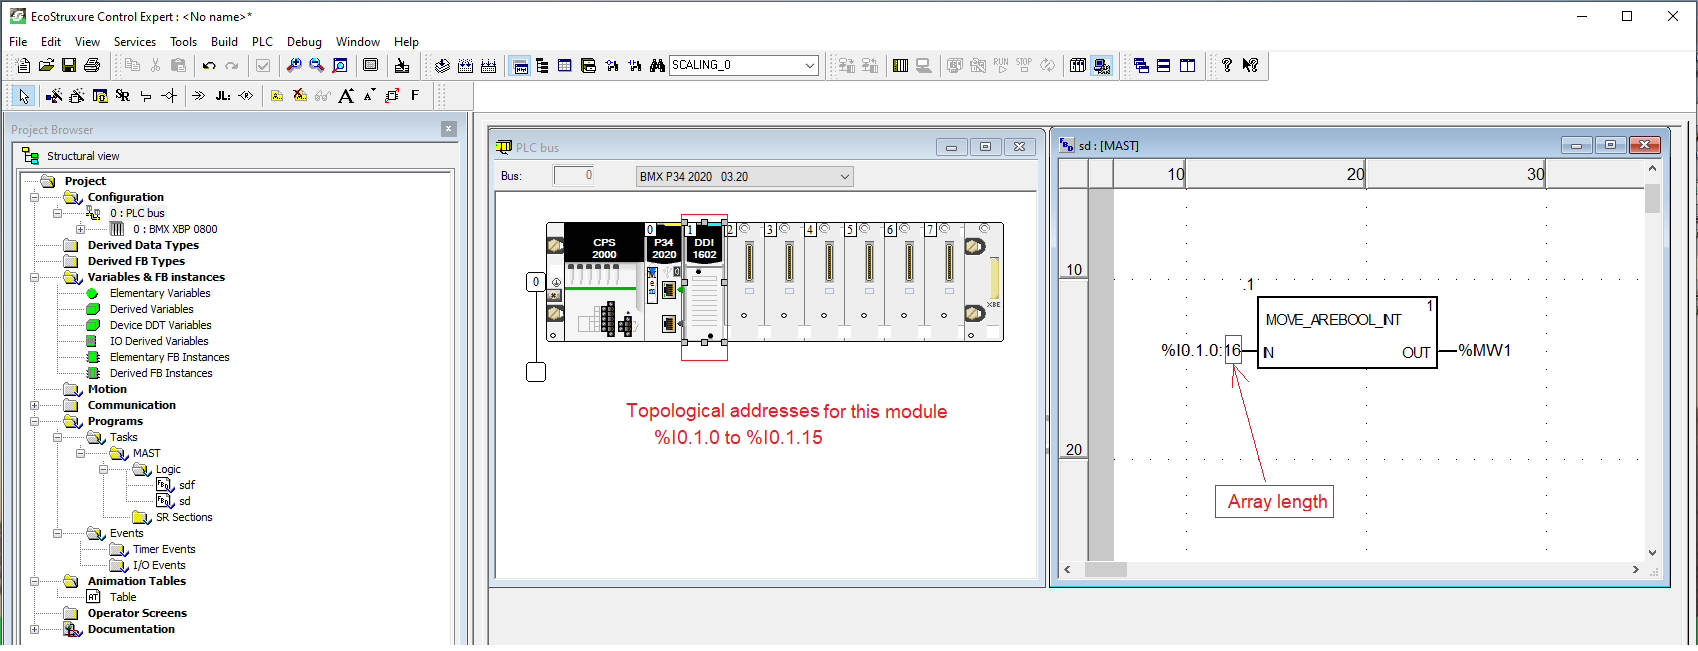The image size is (1698, 651).
Task: Choose the selection pointer tool
Action: pyautogui.click(x=24, y=95)
